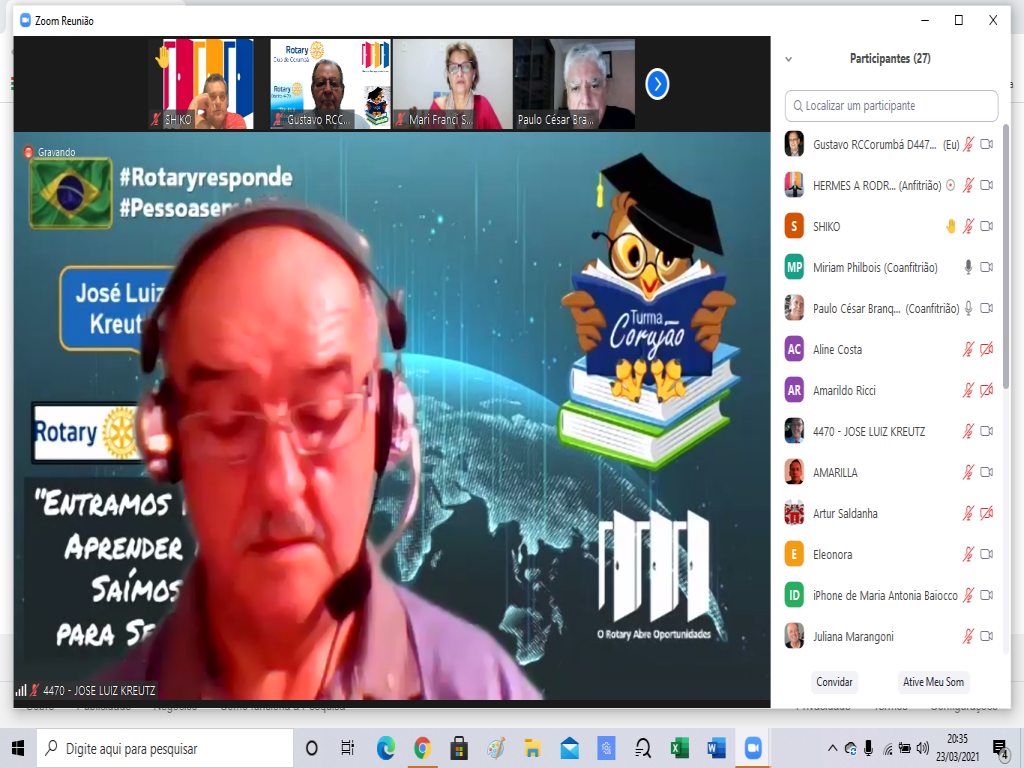Image resolution: width=1024 pixels, height=768 pixels.
Task: Select 4470 - JOSE LUIZ KREUTZ in participant list
Action: (x=868, y=432)
